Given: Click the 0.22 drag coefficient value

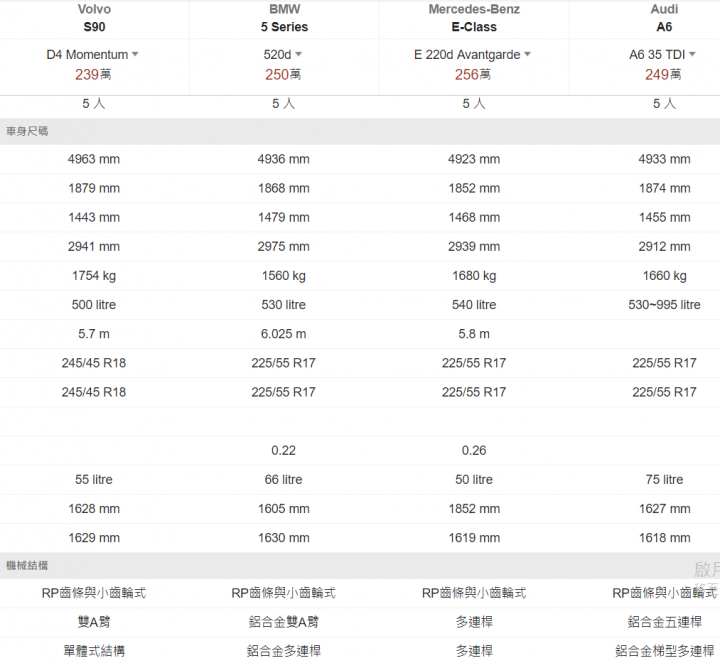Looking at the screenshot, I should click(x=283, y=450).
